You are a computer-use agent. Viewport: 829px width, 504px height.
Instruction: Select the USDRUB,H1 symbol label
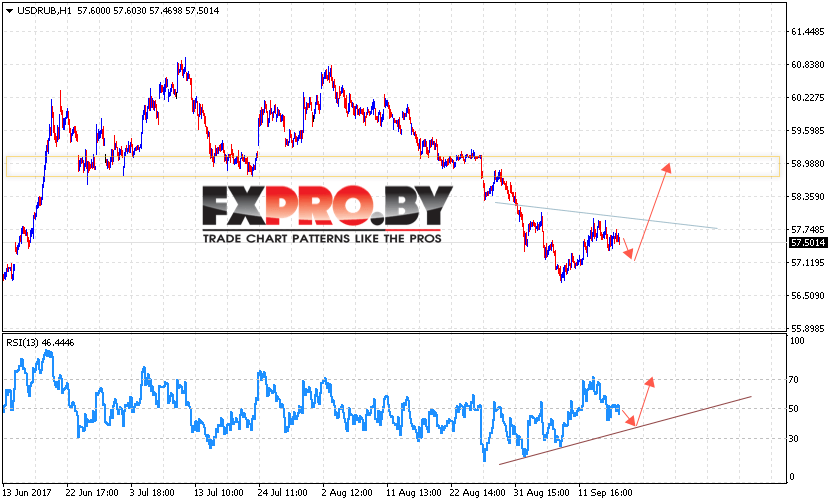pyautogui.click(x=44, y=11)
